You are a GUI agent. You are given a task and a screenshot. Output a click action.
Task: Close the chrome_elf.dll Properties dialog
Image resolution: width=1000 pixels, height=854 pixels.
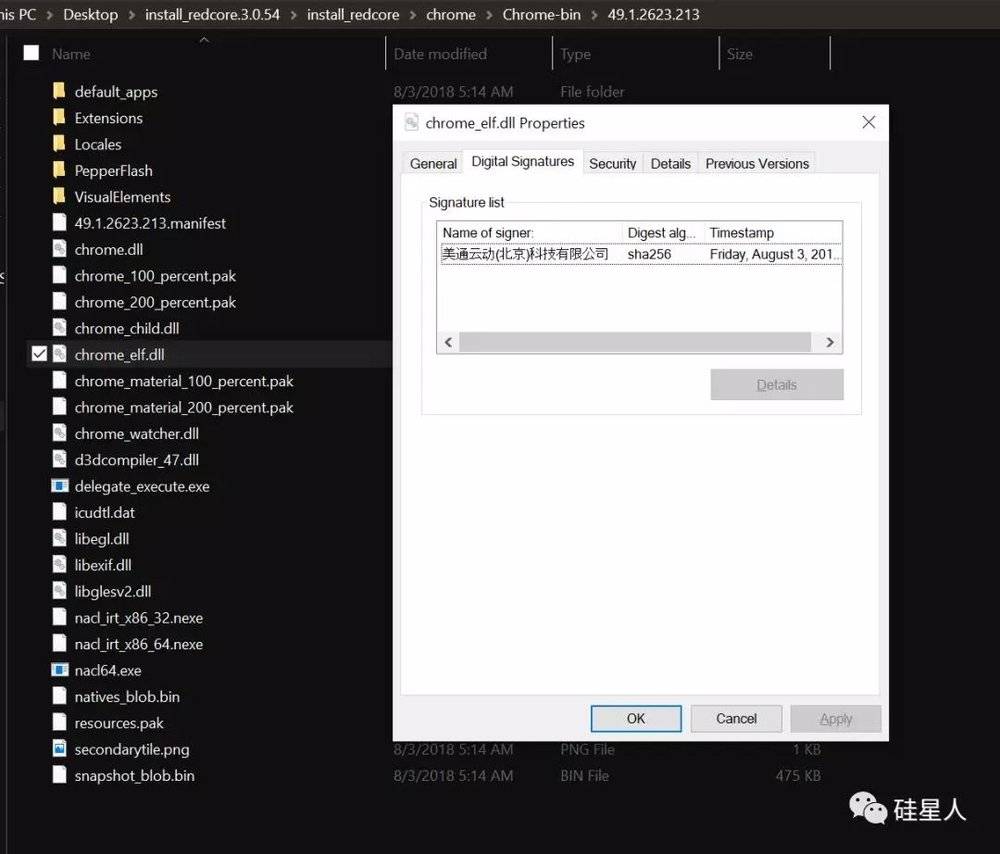(869, 122)
